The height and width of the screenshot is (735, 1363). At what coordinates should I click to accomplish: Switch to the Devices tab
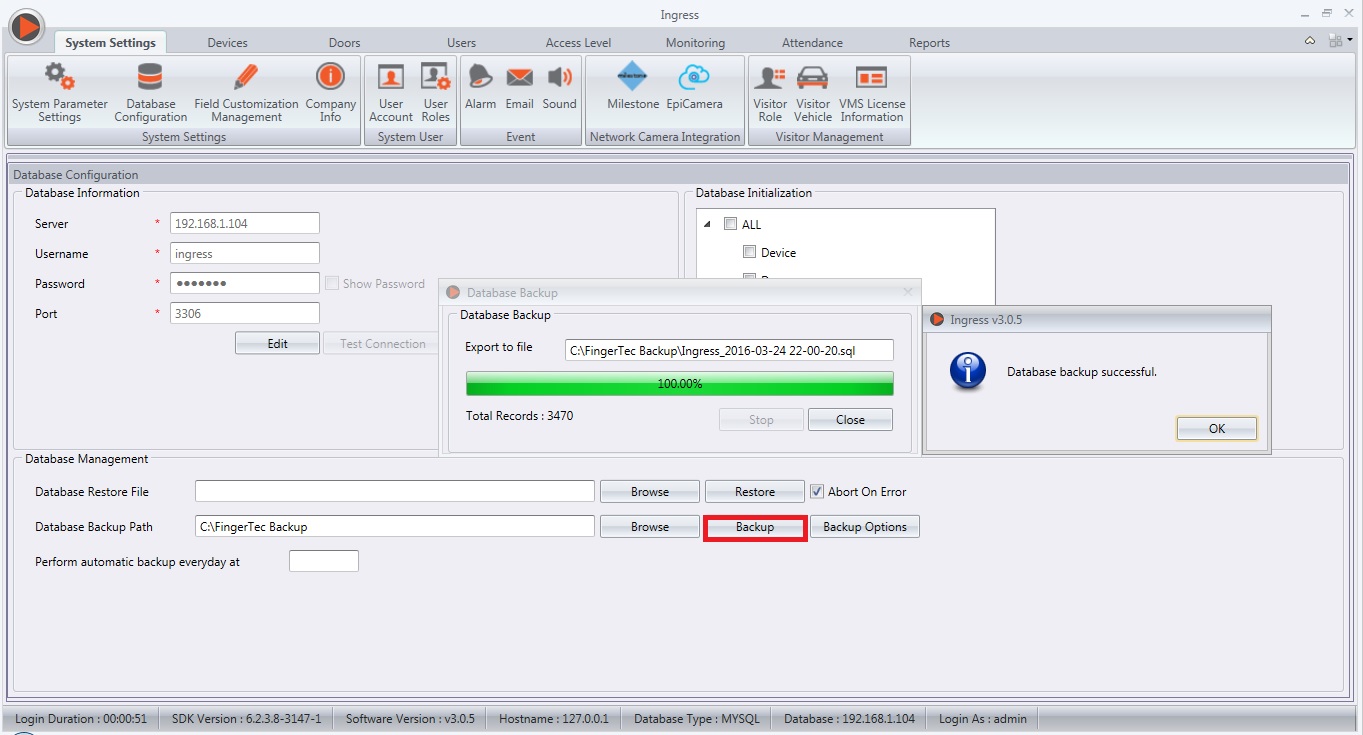(227, 43)
